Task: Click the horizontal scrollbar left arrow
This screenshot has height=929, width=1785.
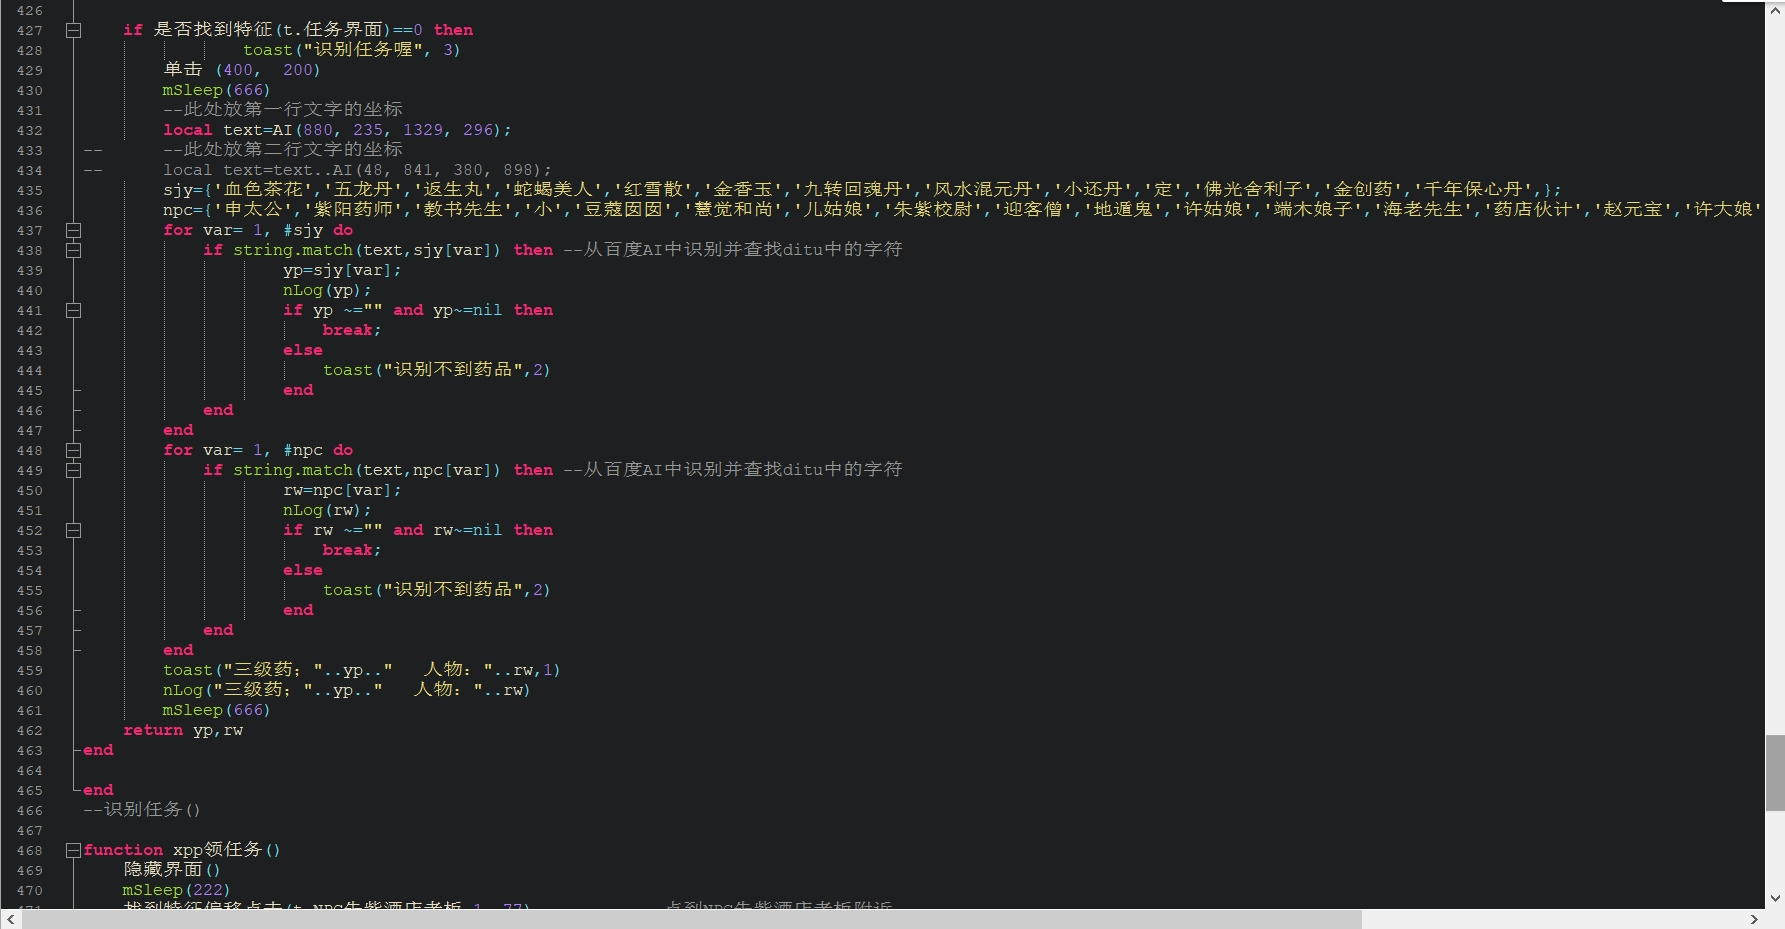Action: tap(10, 919)
